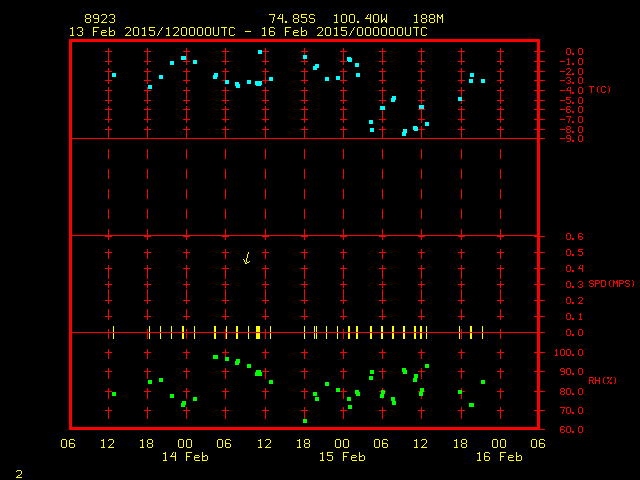This screenshot has width=640, height=480.
Task: Click the 100.0 humidity axis value
Action: click(x=571, y=353)
